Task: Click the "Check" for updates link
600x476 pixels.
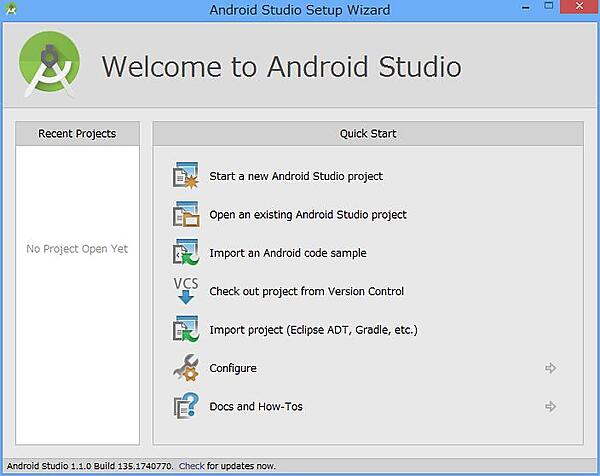Action: [x=191, y=465]
